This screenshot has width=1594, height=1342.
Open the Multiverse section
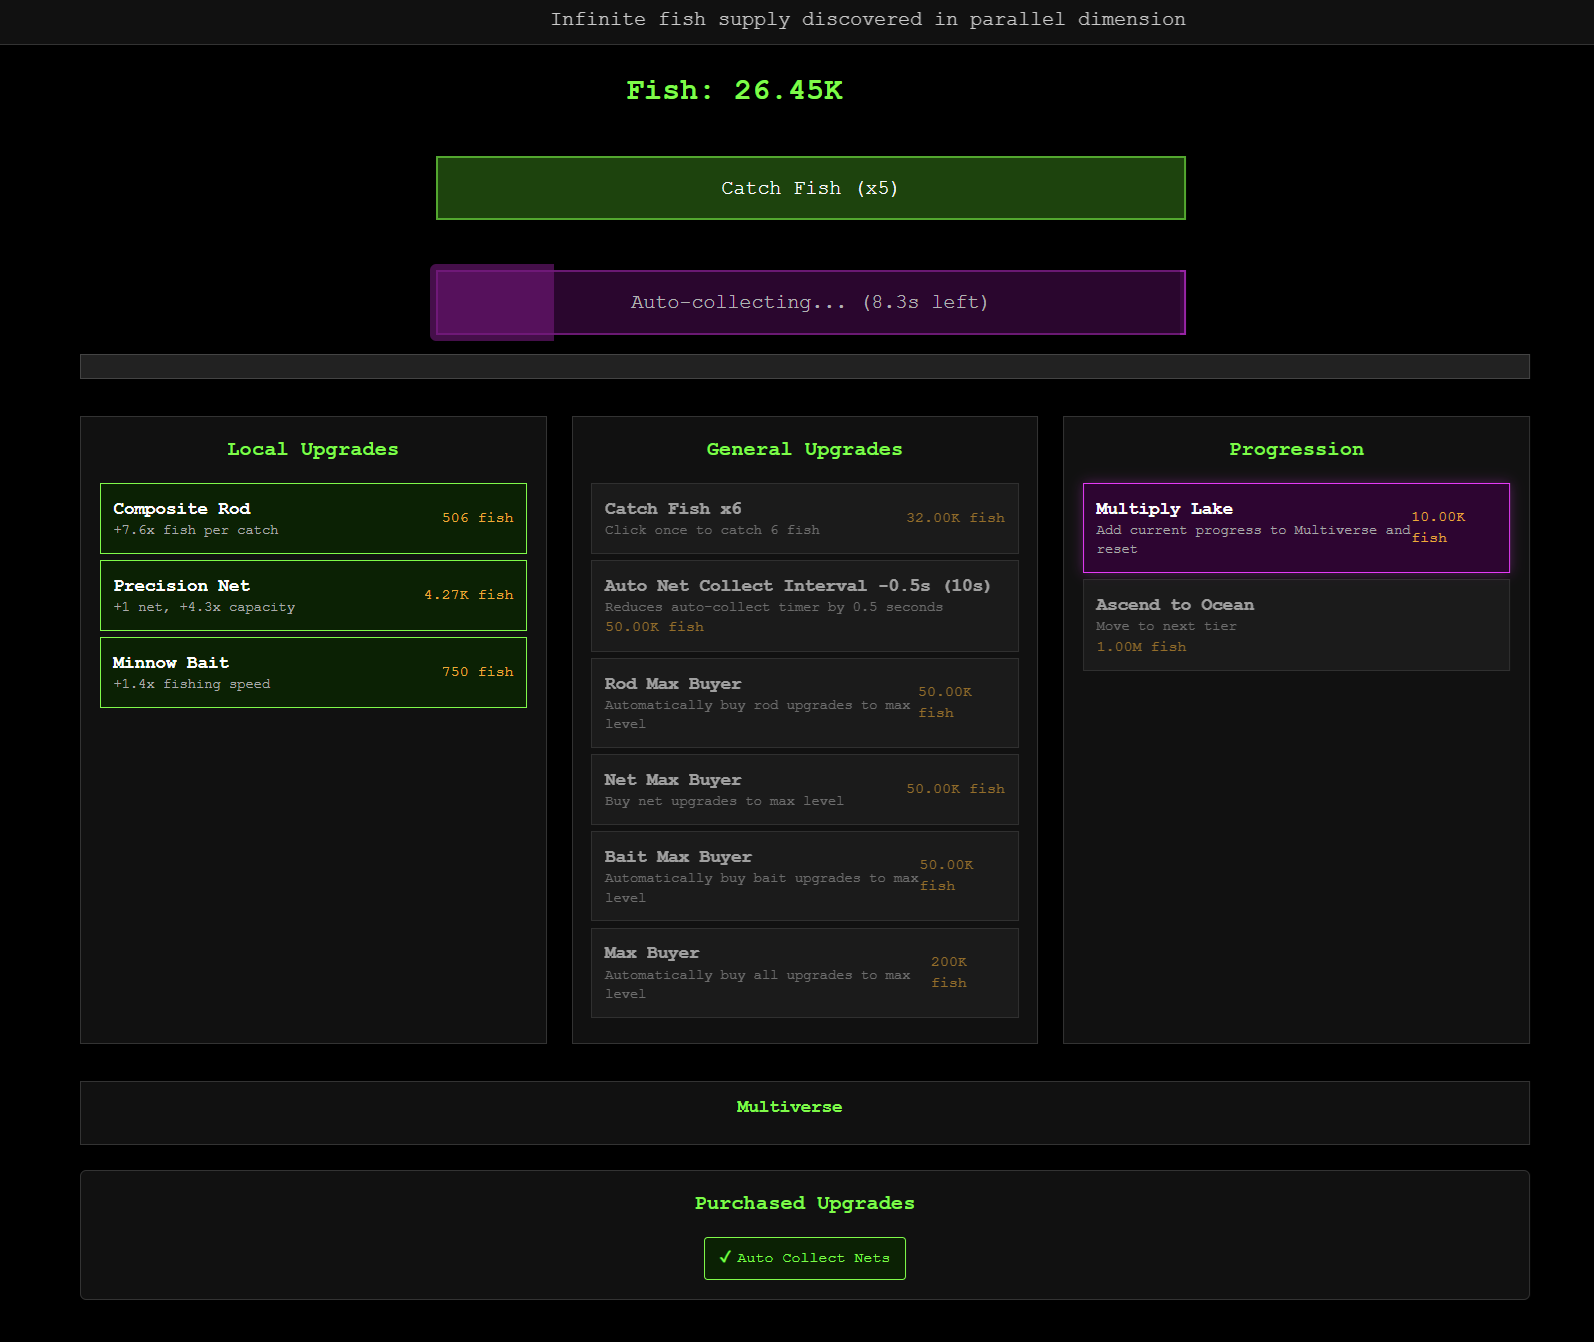[x=789, y=1107]
